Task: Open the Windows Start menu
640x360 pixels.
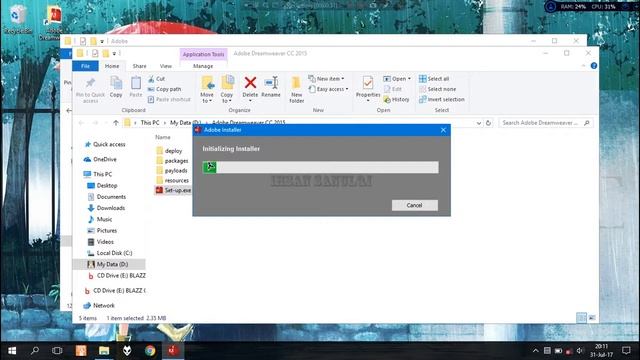Action: [12, 351]
